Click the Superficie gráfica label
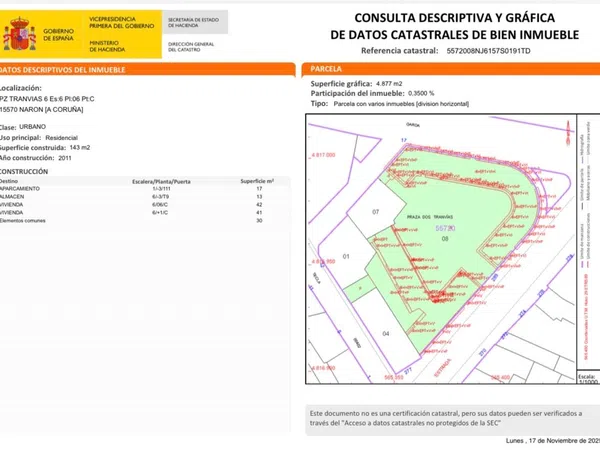 [x=341, y=83]
